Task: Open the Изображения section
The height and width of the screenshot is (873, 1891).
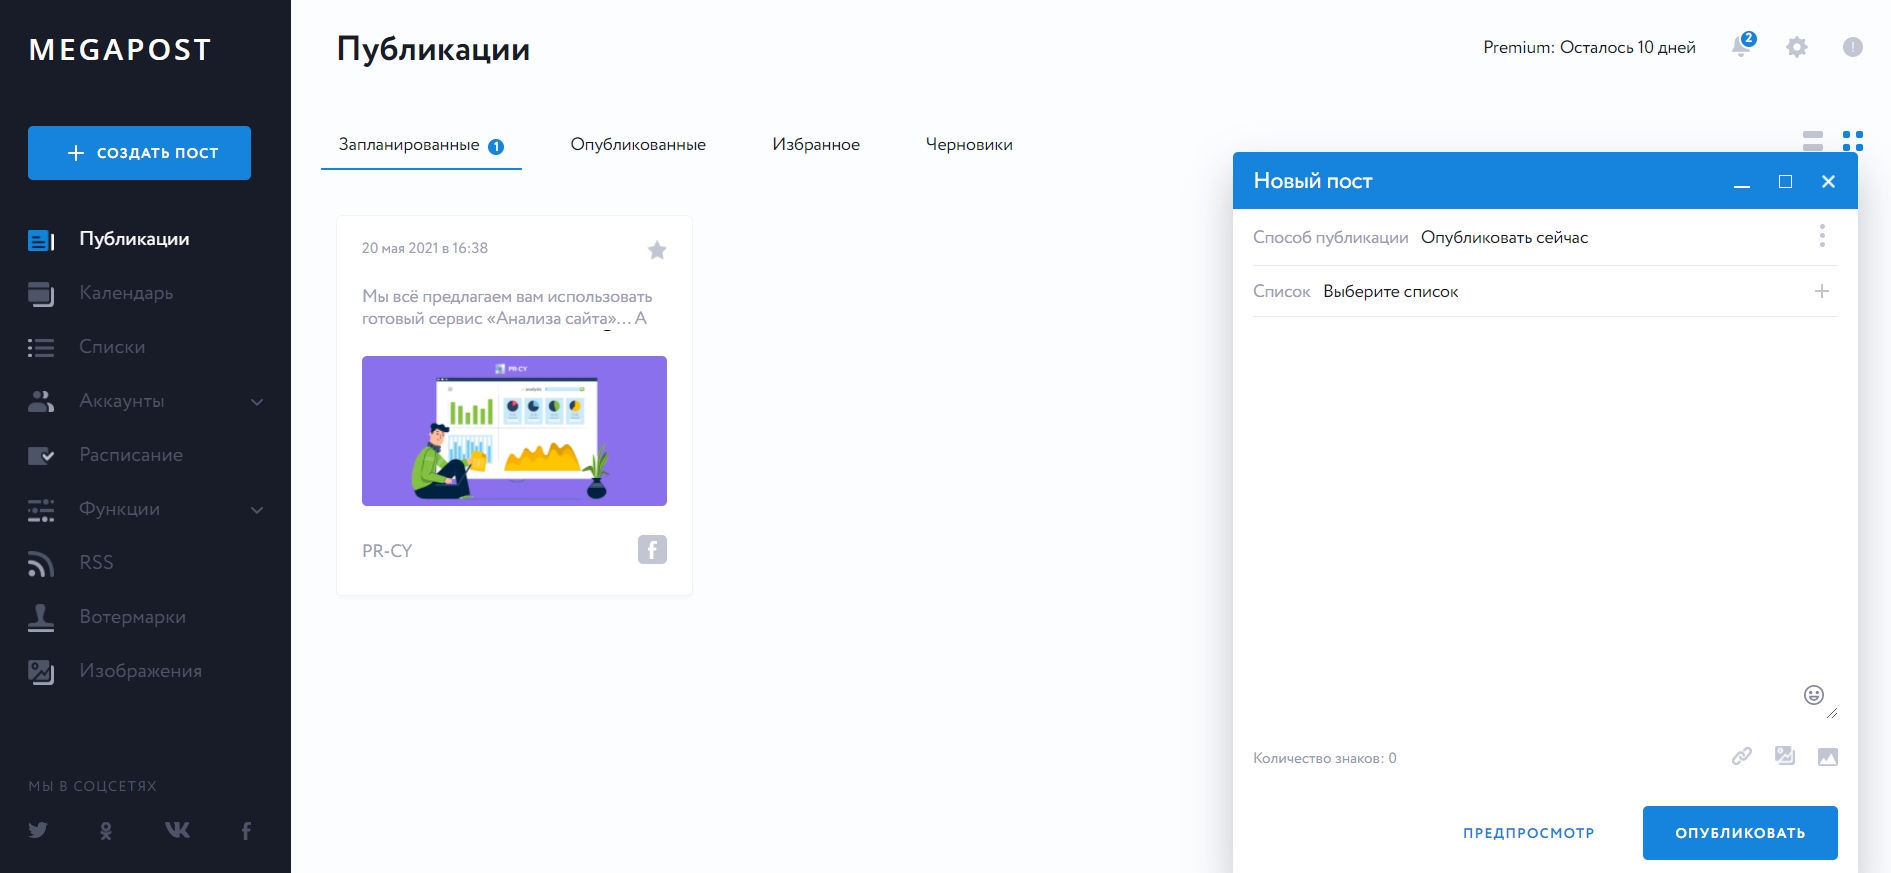Action: coord(141,671)
